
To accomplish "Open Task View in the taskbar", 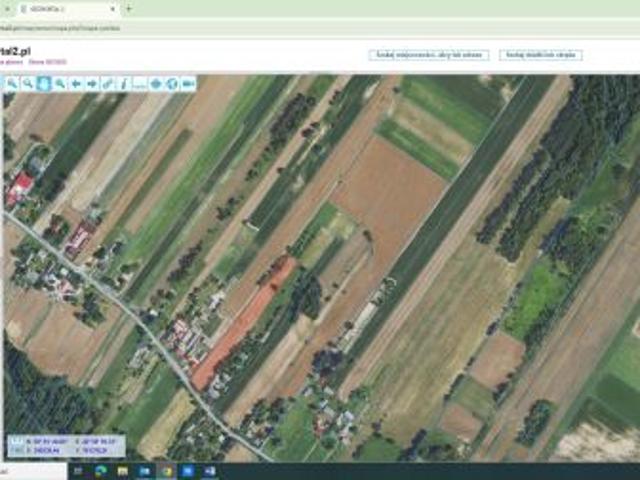I will pos(78,471).
